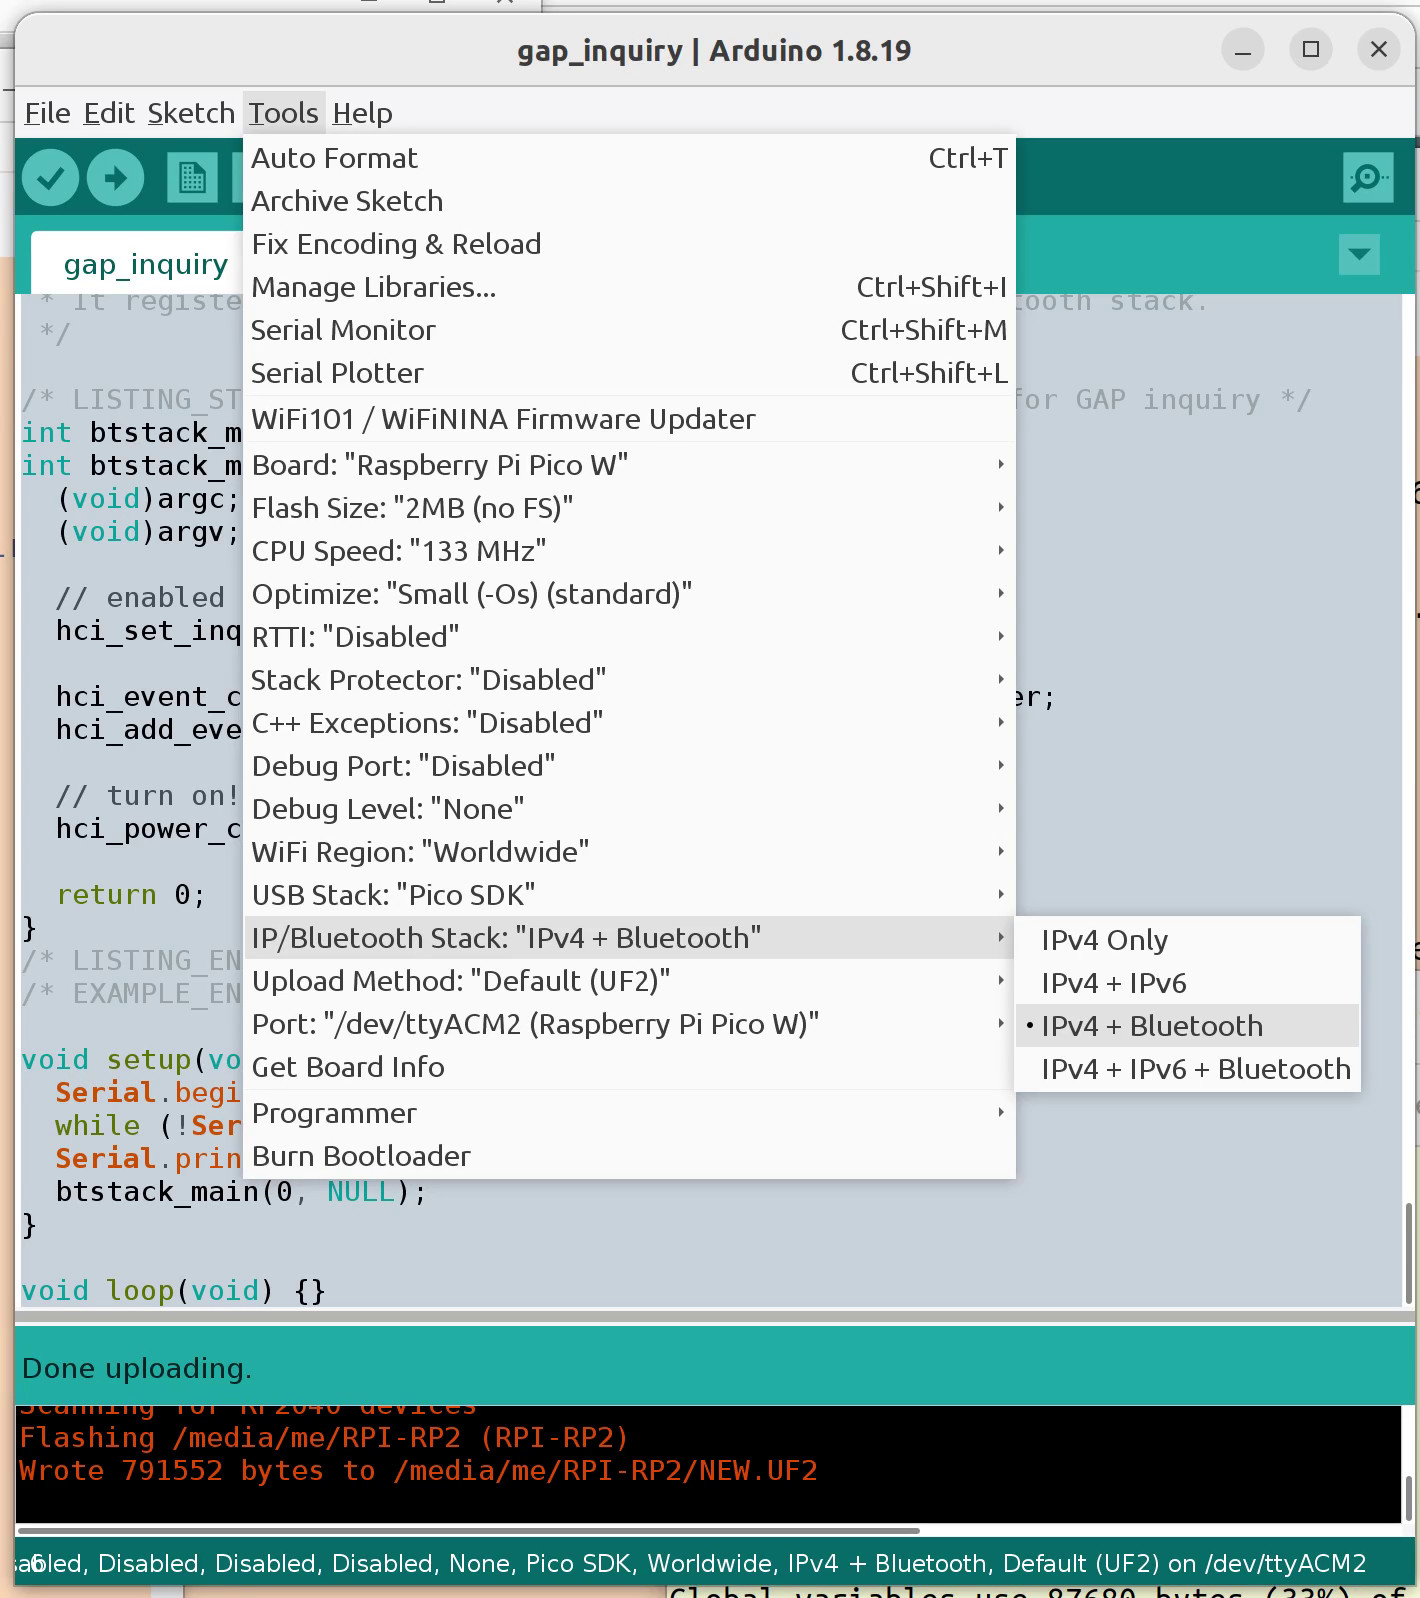Click the New sketch toolbar icon
This screenshot has width=1420, height=1598.
pyautogui.click(x=192, y=178)
